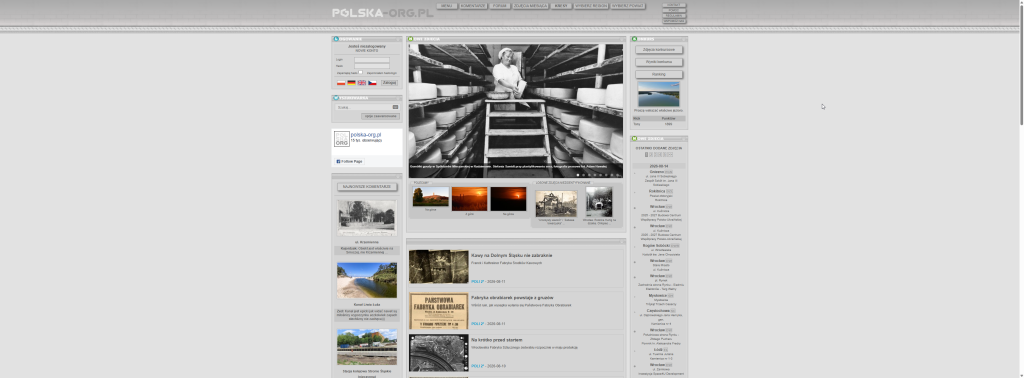Viewport: 1024px width, 378px height.
Task: Collapse the Logowanie panel with its corner toggle
Action: click(x=400, y=39)
